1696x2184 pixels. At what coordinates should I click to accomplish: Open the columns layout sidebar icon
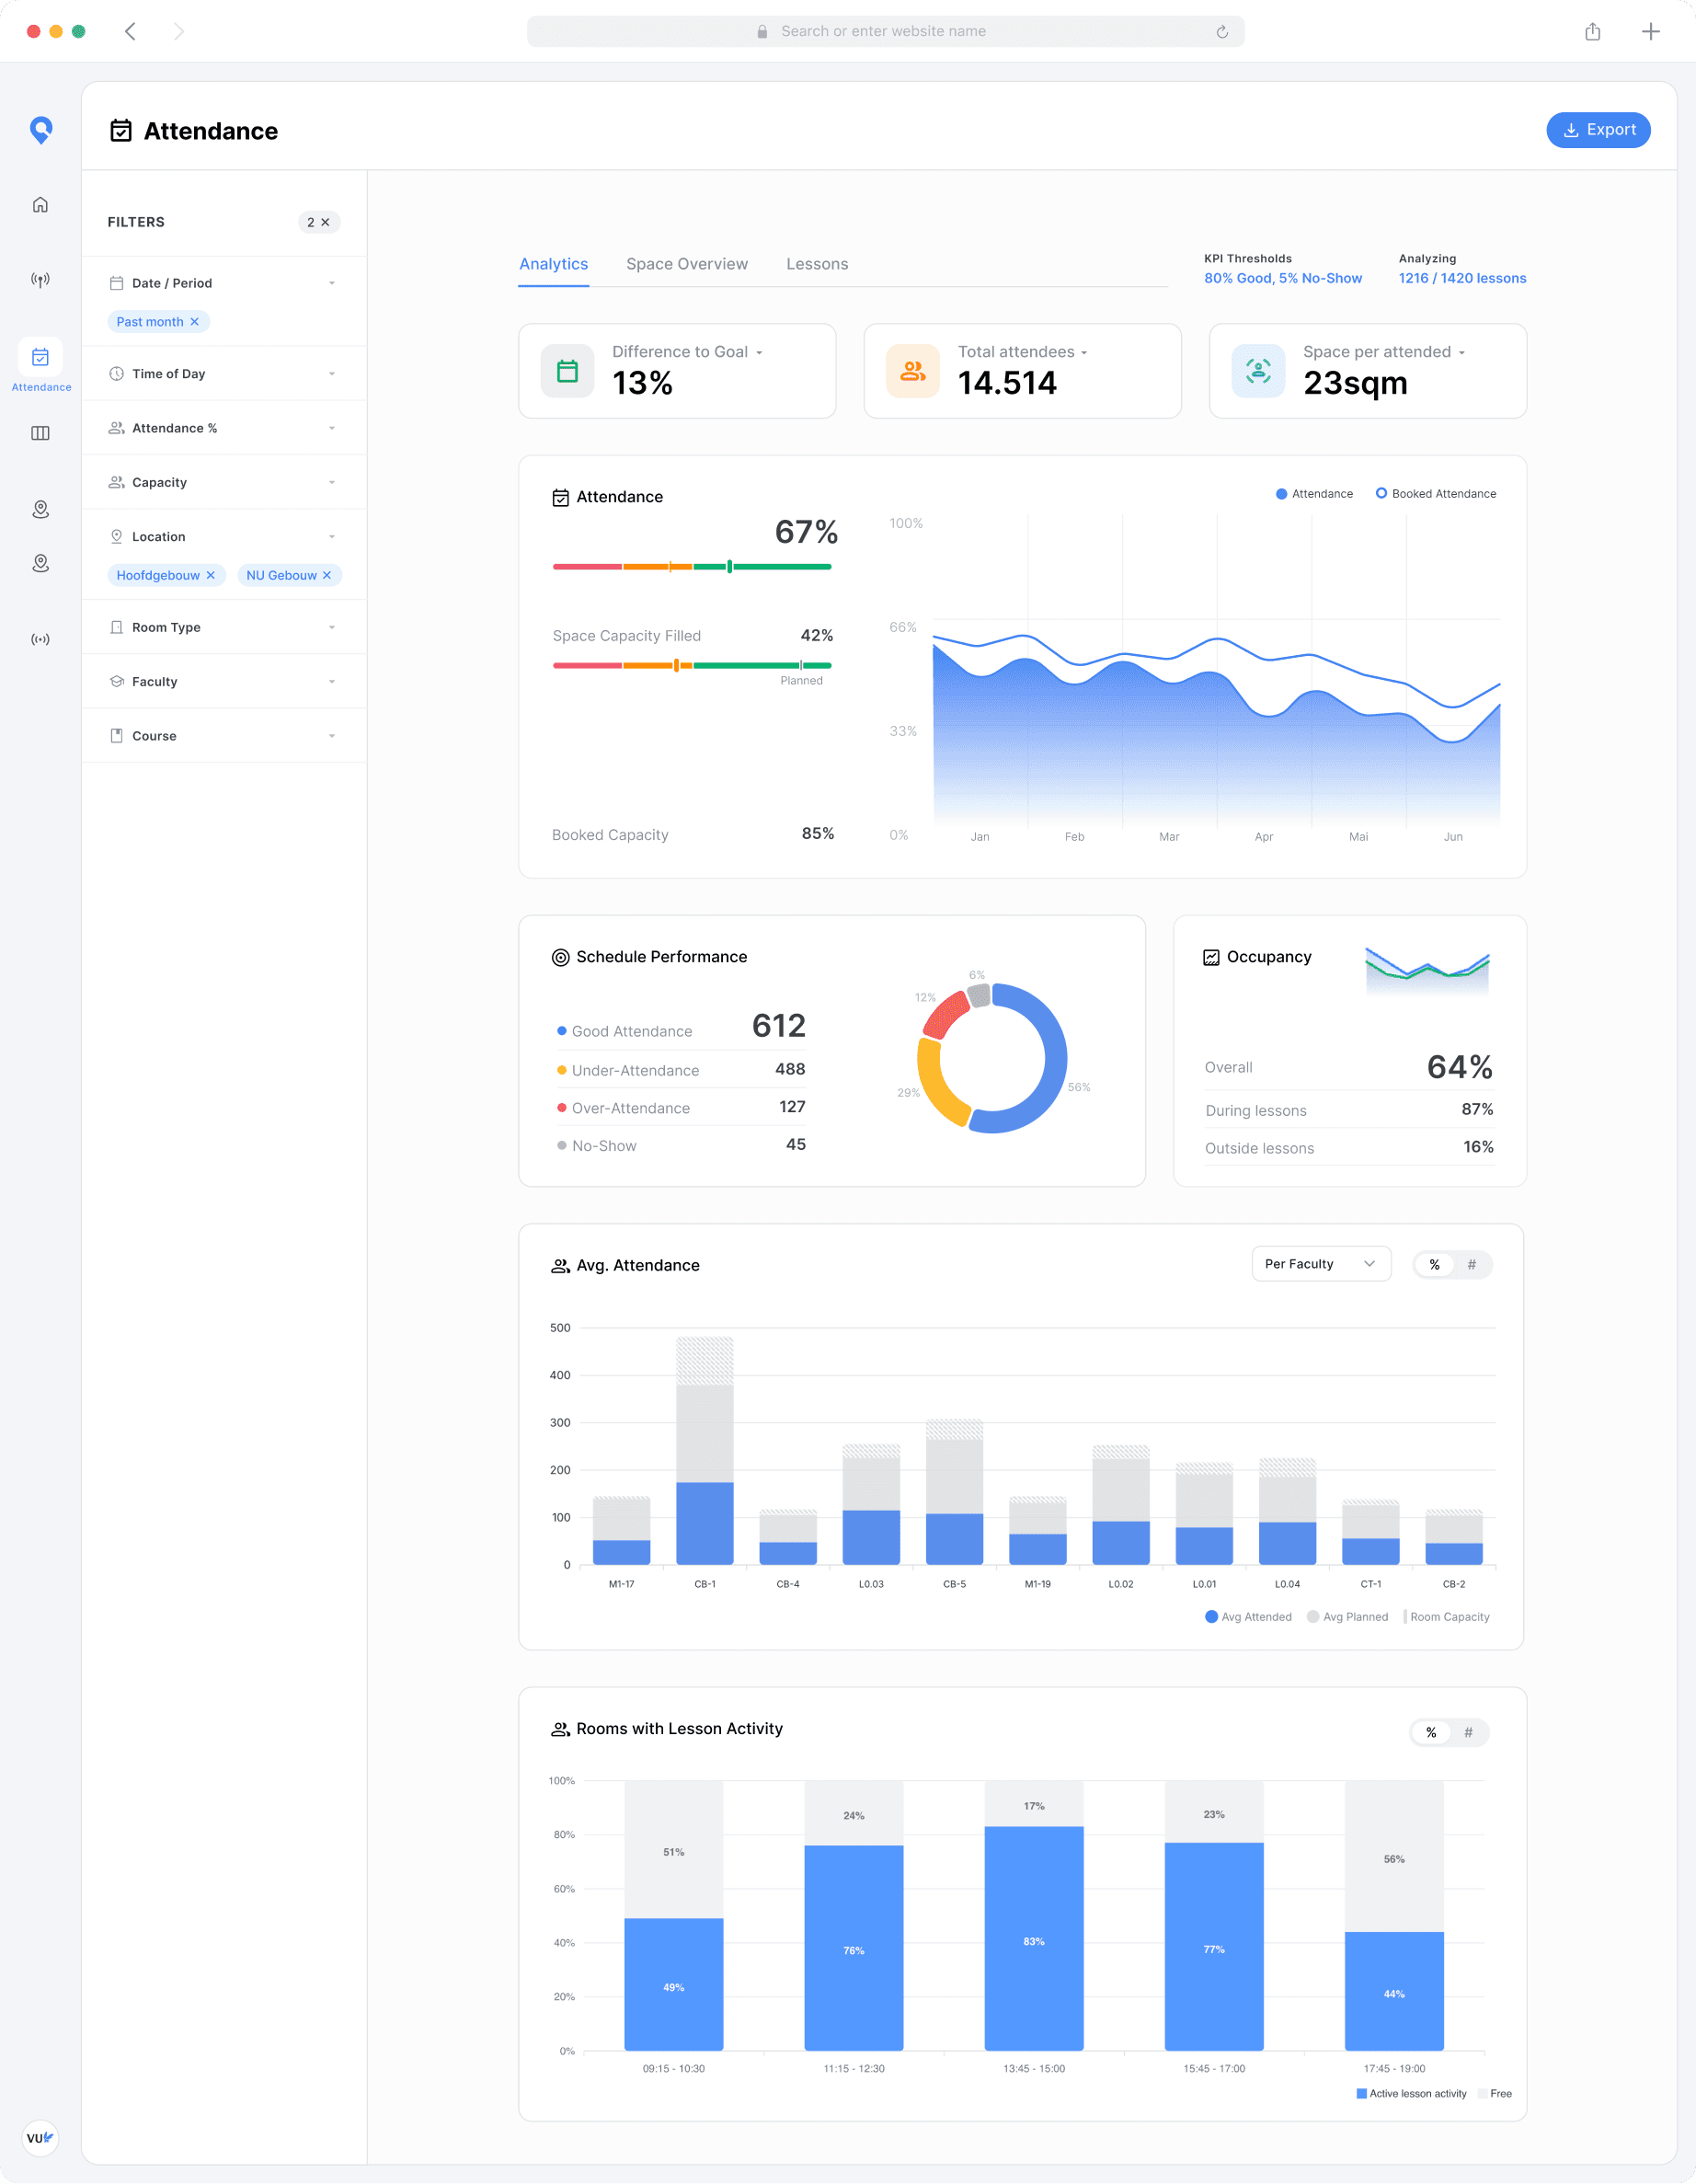[40, 433]
